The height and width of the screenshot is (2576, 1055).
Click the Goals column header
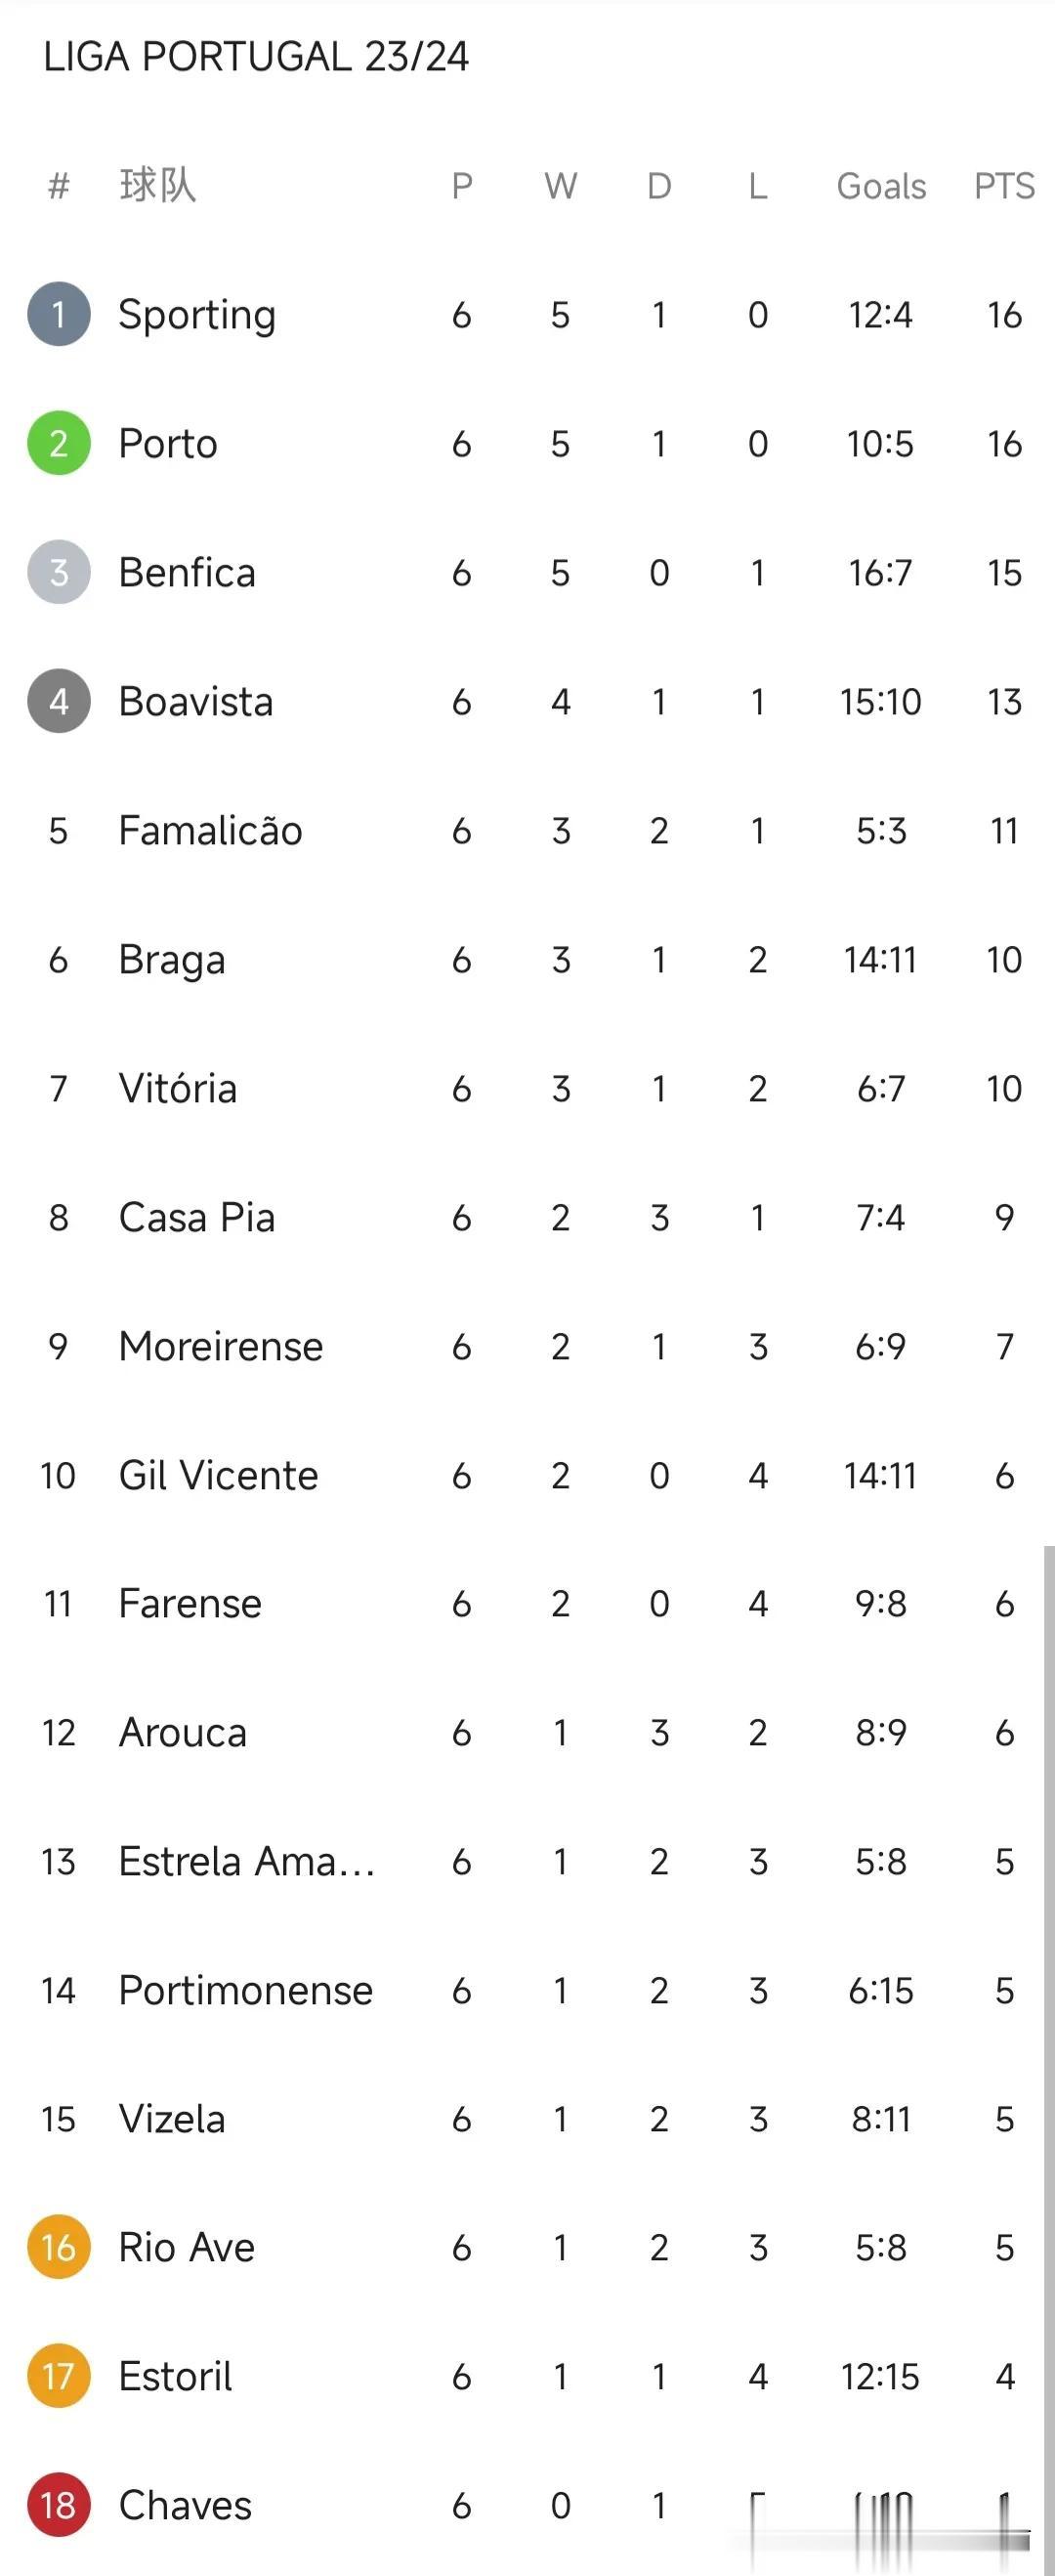click(x=881, y=186)
